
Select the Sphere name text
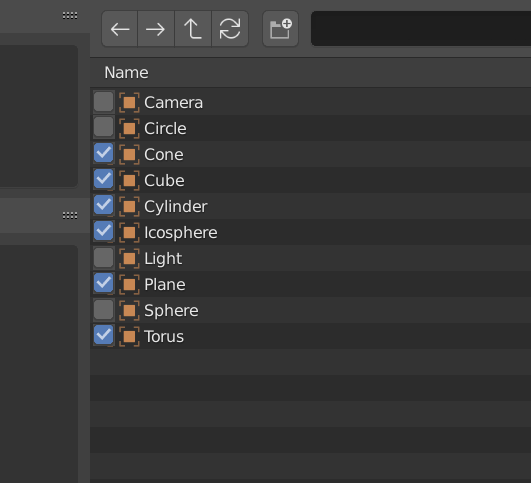[x=171, y=311]
